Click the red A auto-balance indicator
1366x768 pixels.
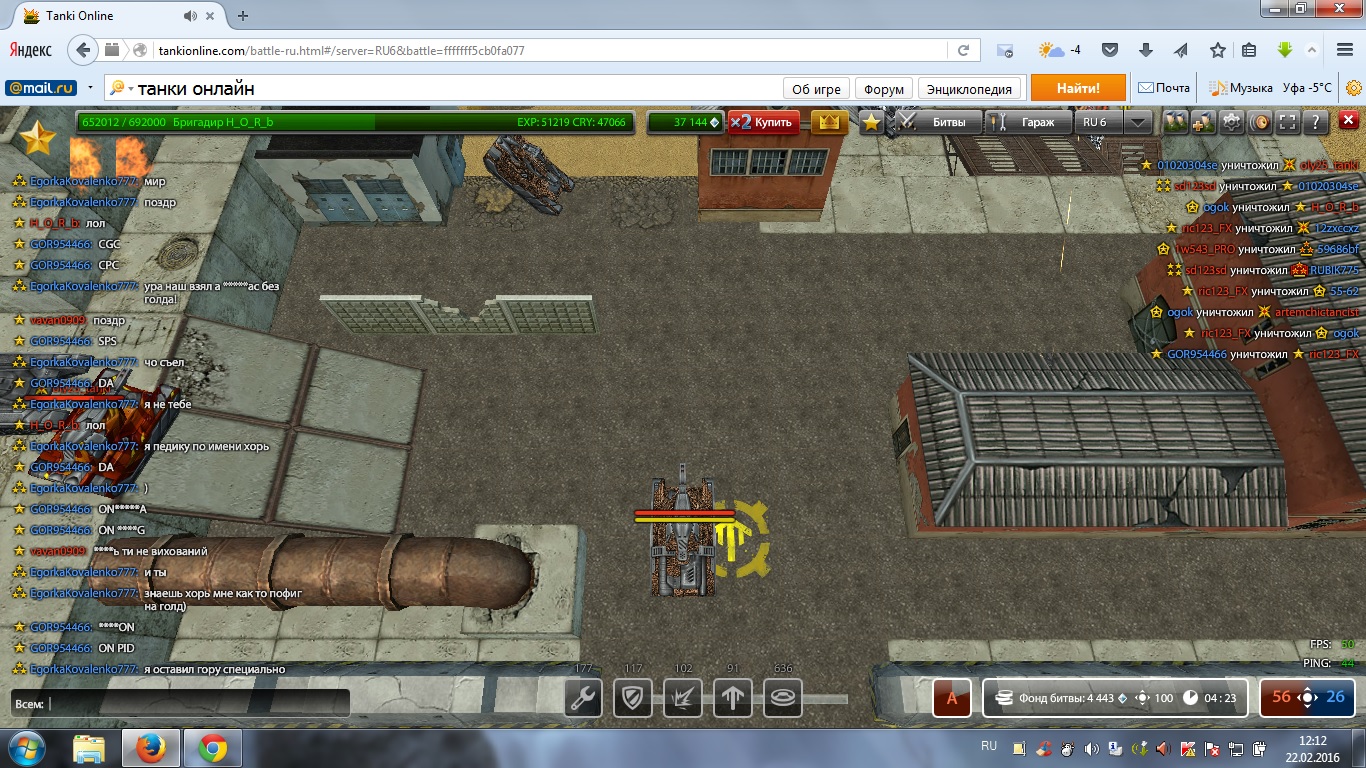(952, 698)
